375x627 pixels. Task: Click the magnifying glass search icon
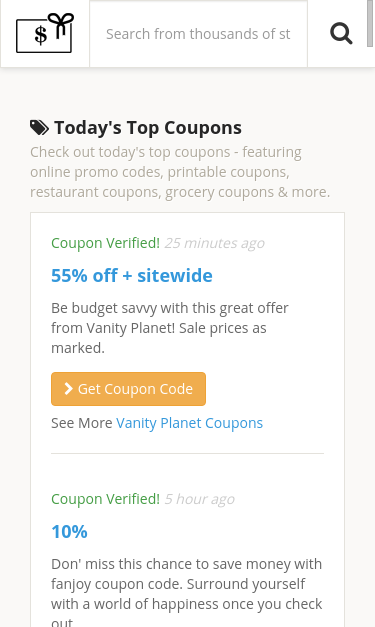click(x=341, y=34)
